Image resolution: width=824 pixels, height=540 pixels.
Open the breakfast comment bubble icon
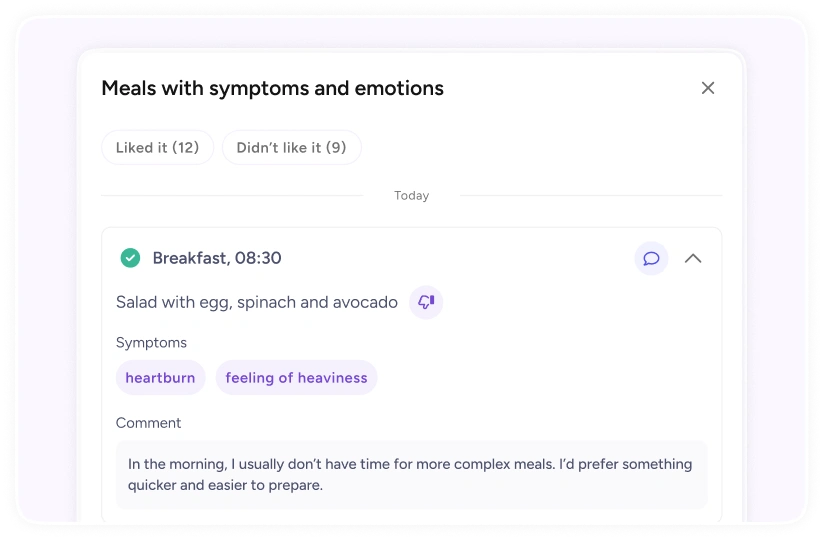651,258
